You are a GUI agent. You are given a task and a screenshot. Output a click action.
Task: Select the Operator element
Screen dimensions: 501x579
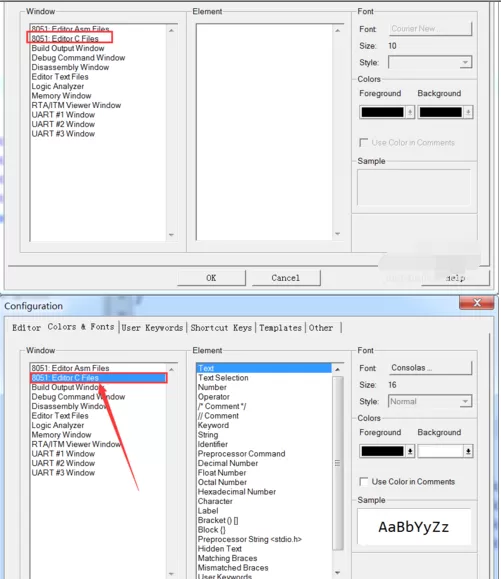[x=213, y=397]
